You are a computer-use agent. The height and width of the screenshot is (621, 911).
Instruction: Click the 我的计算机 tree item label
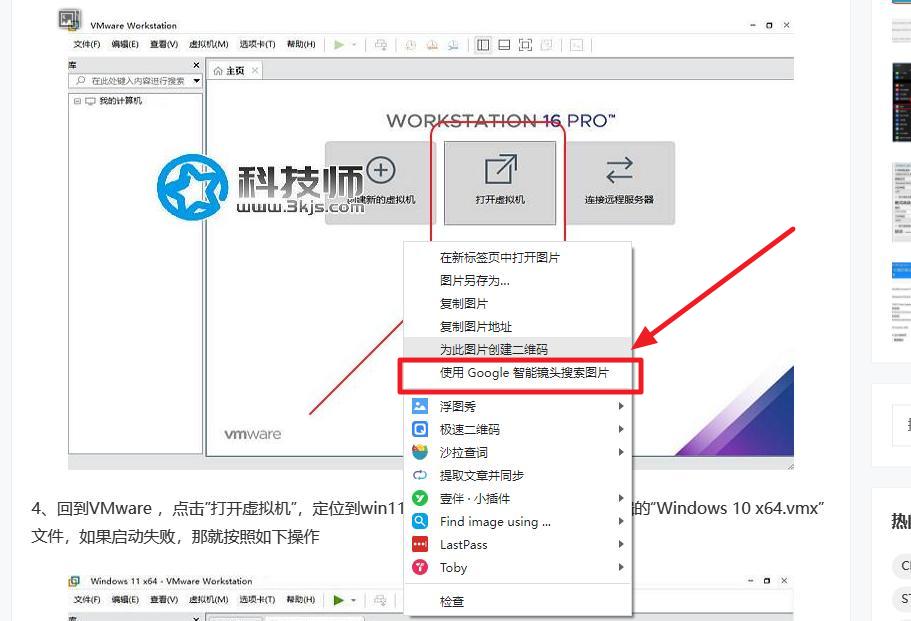[x=120, y=101]
